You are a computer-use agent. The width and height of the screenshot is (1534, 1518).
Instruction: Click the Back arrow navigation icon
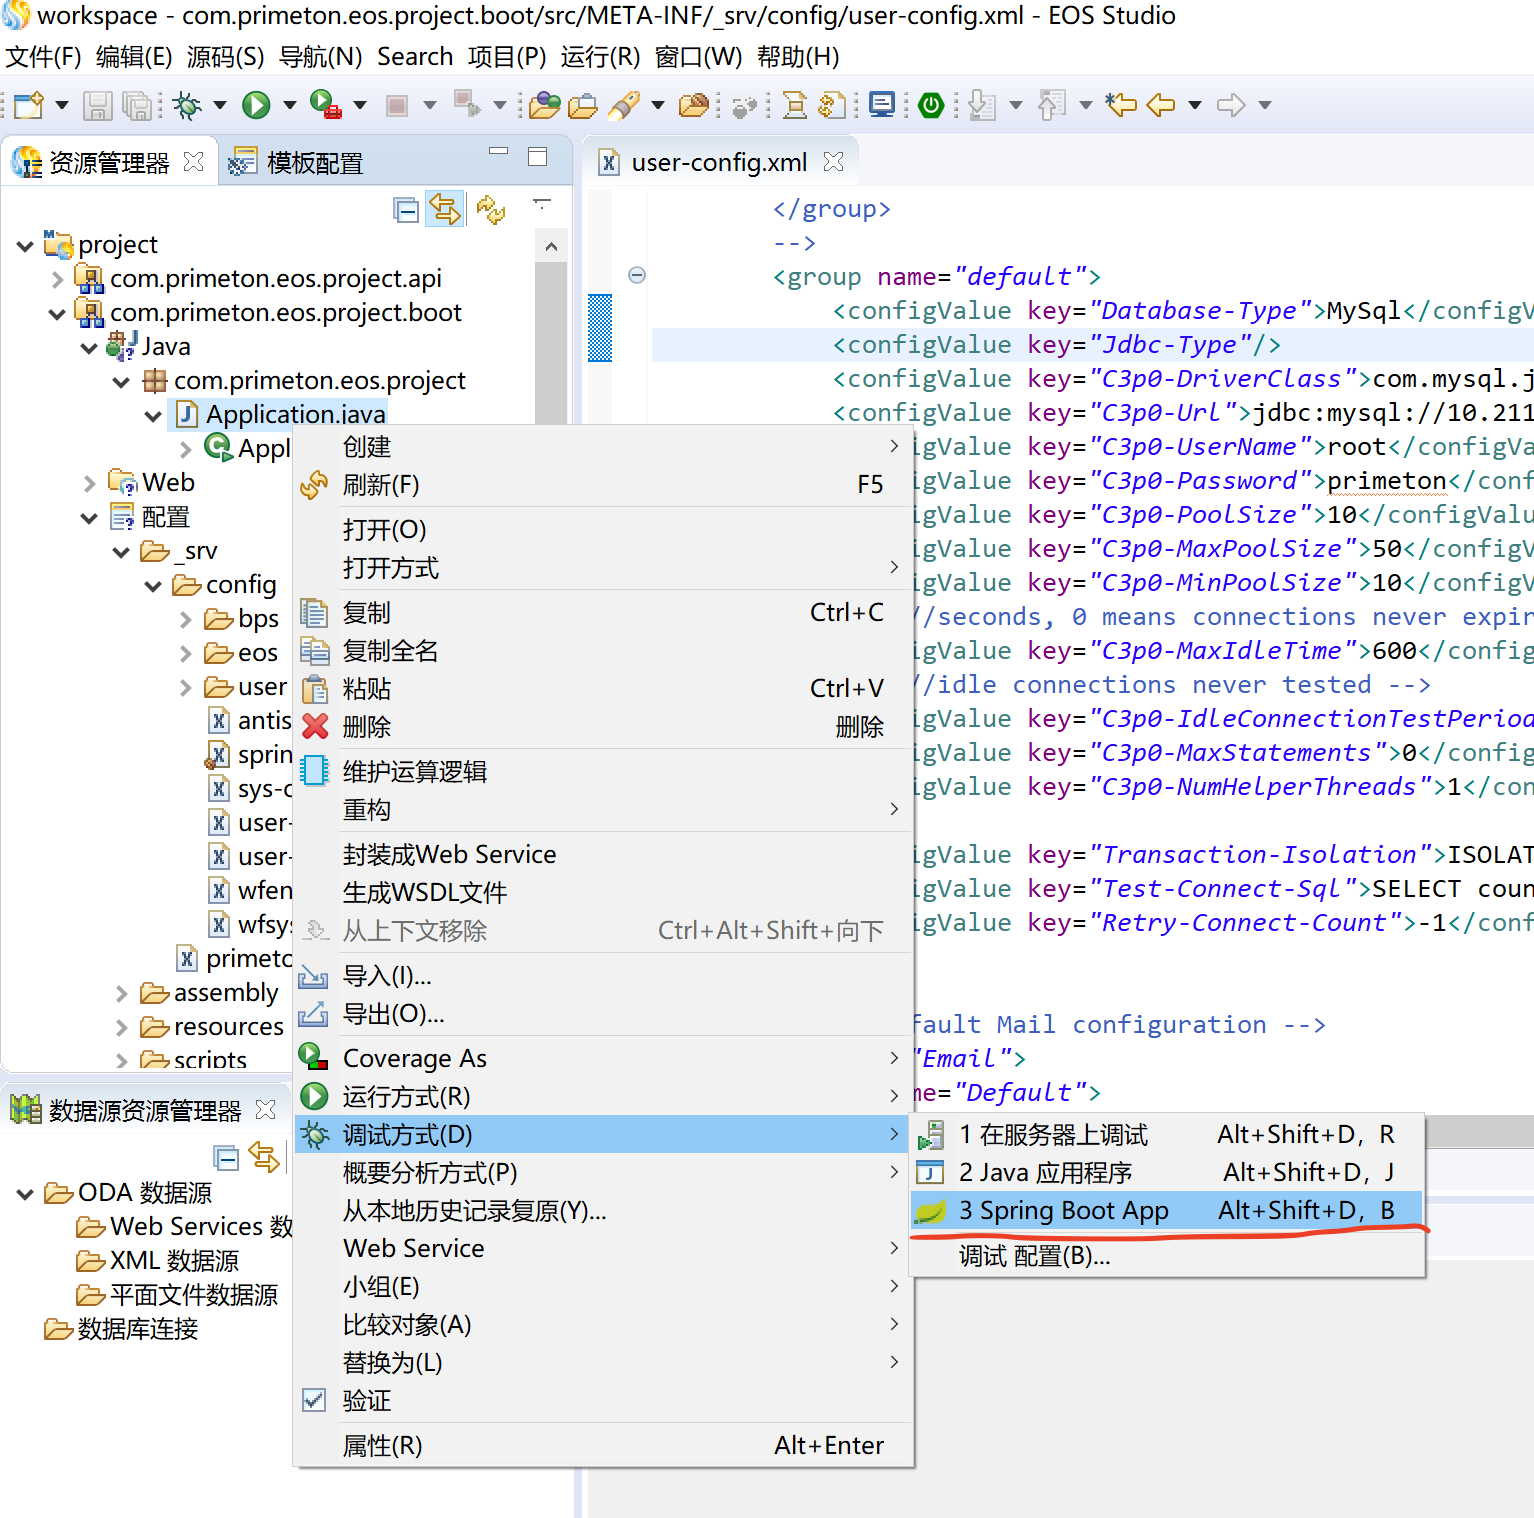pos(1160,105)
